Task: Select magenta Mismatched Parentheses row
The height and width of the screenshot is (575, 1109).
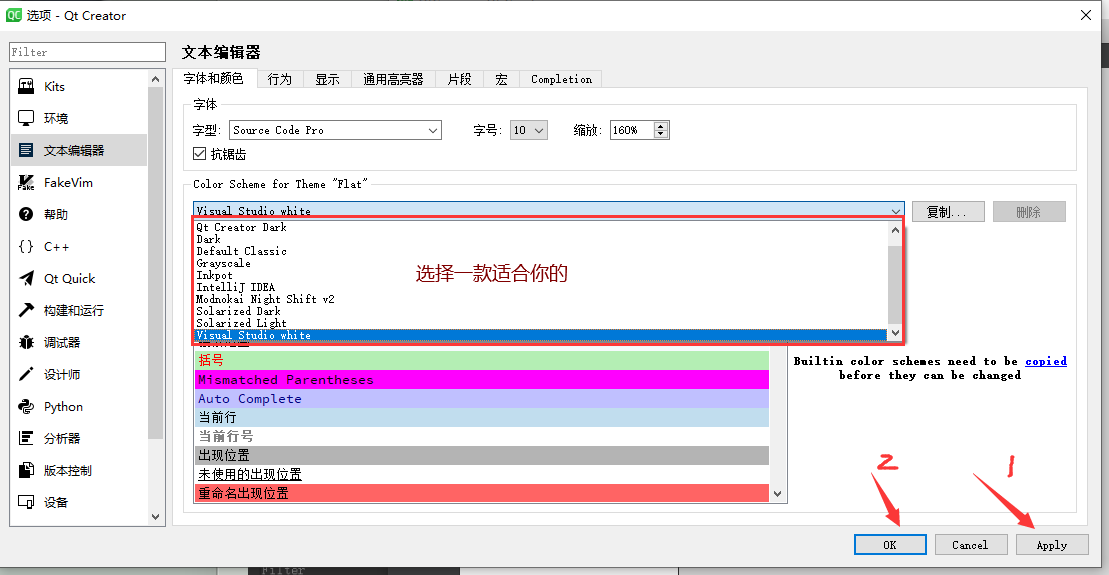Action: tap(482, 380)
